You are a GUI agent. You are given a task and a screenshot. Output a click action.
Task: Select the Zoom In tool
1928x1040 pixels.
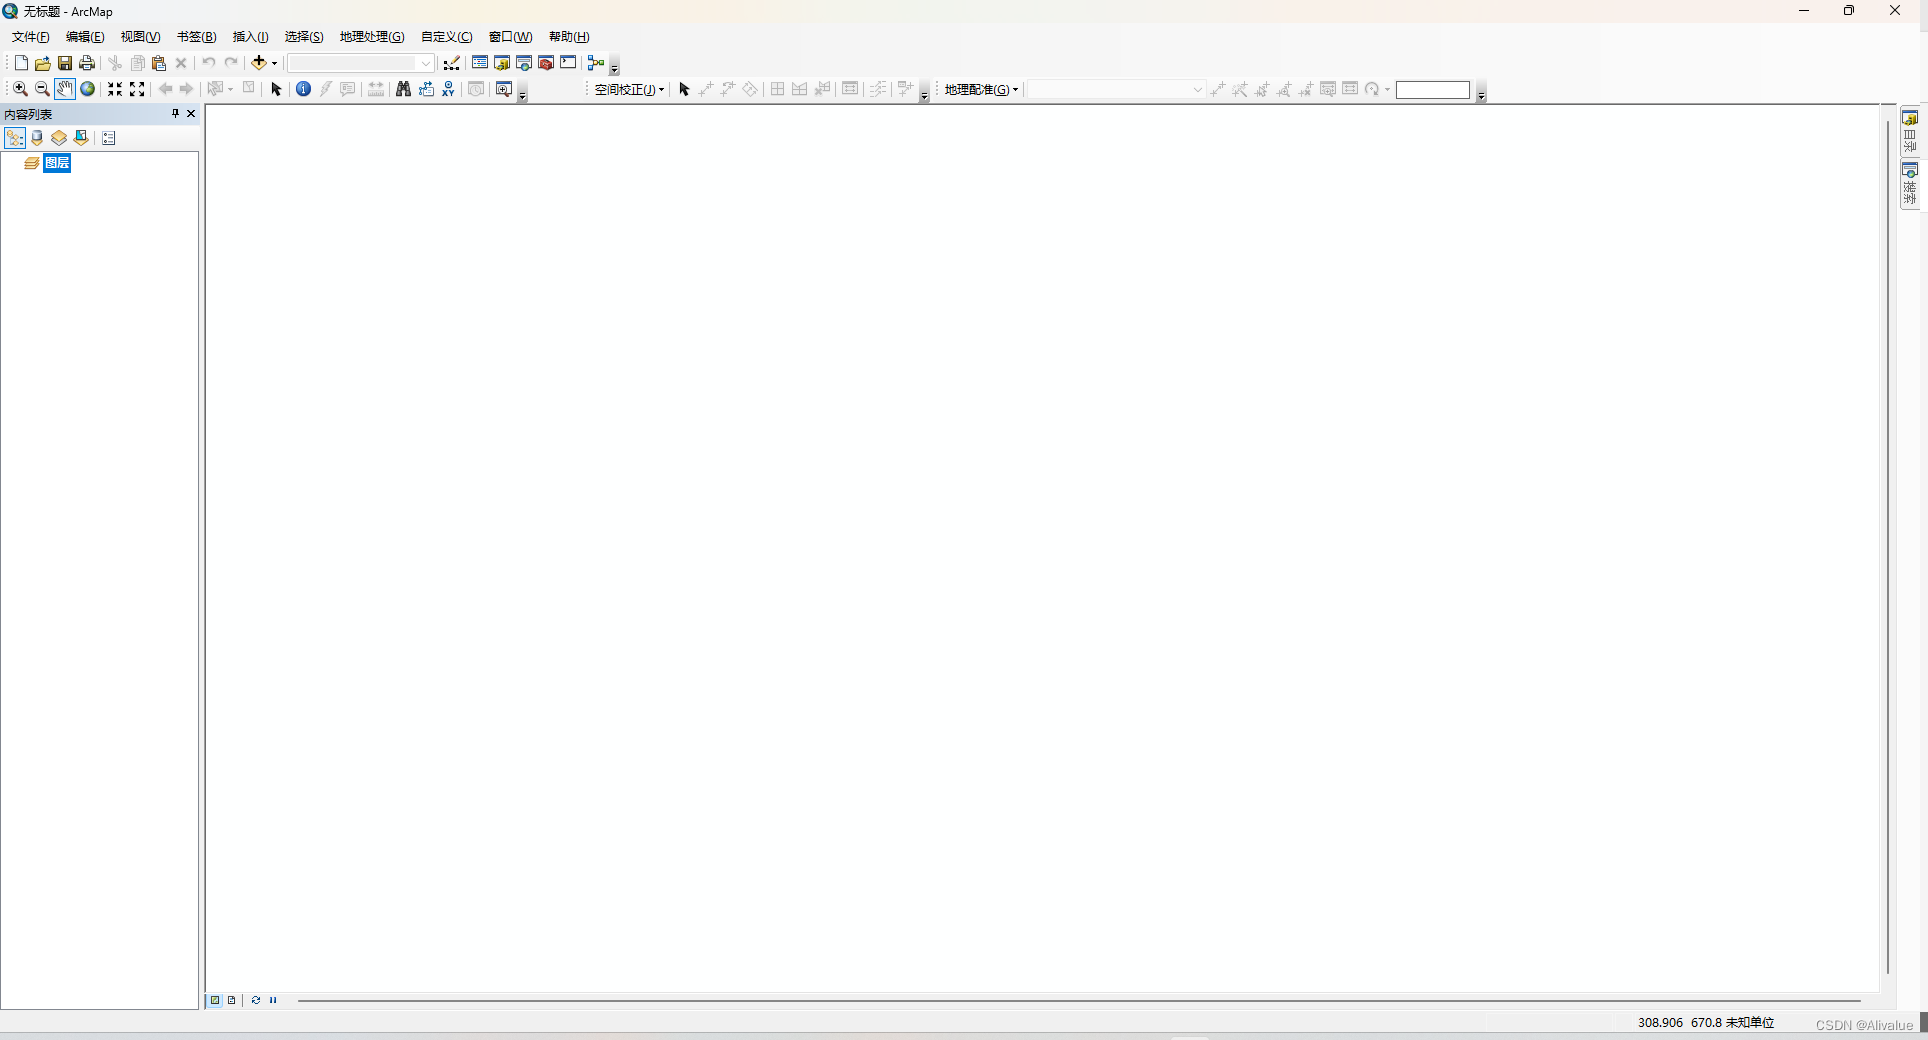pos(20,89)
